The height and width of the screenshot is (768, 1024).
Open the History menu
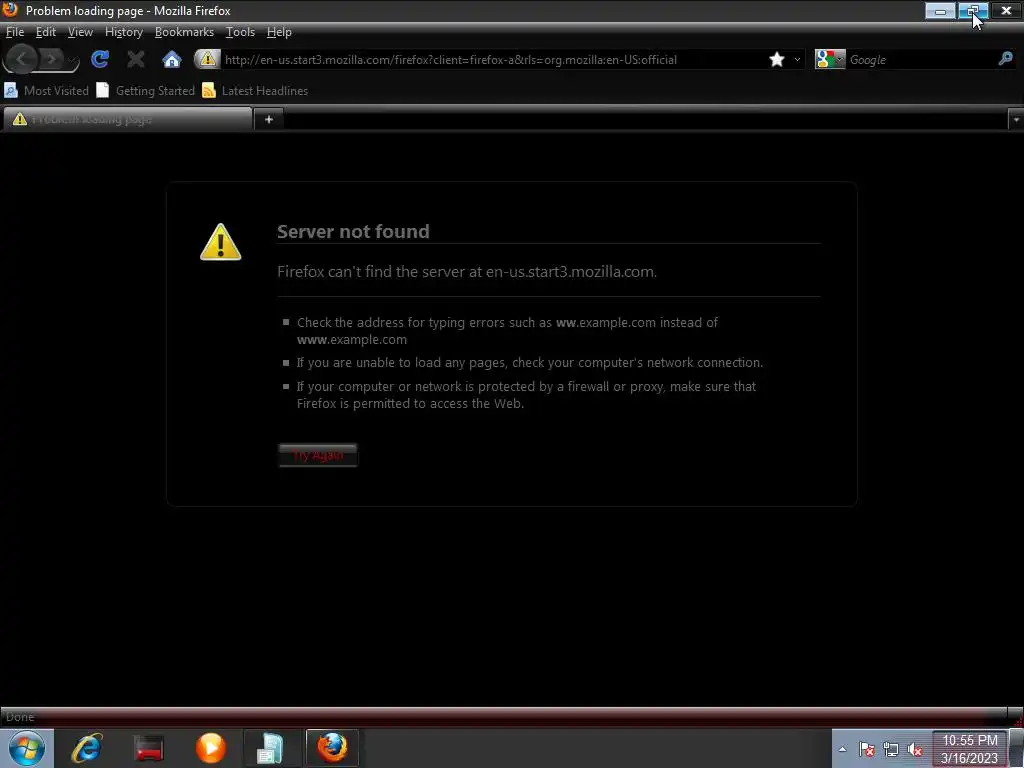pyautogui.click(x=123, y=32)
